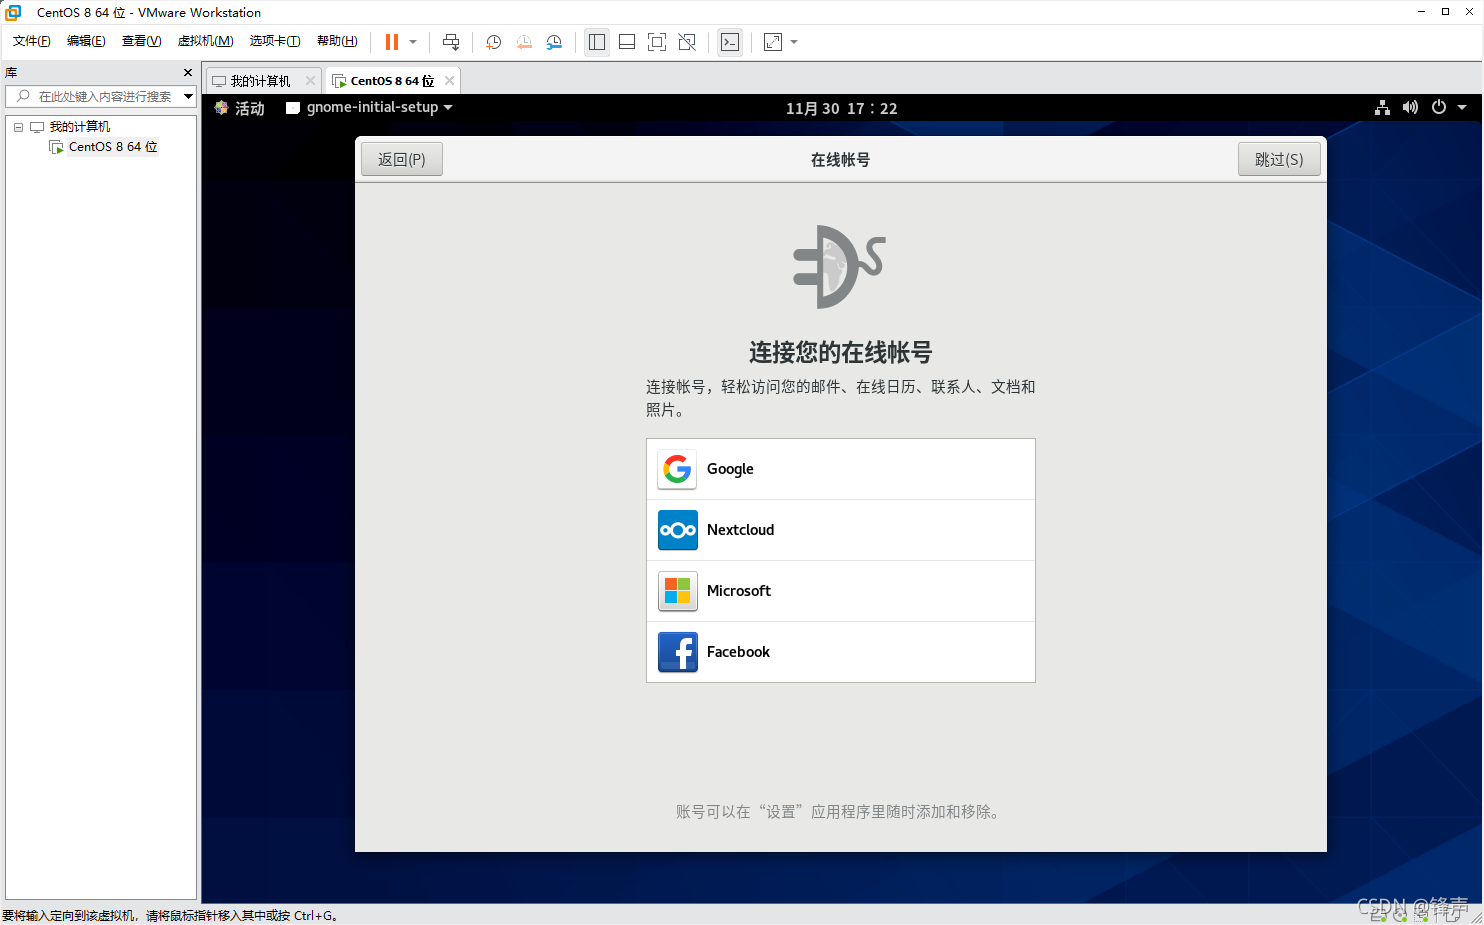Click the 在线帐号 header title

pos(841,160)
